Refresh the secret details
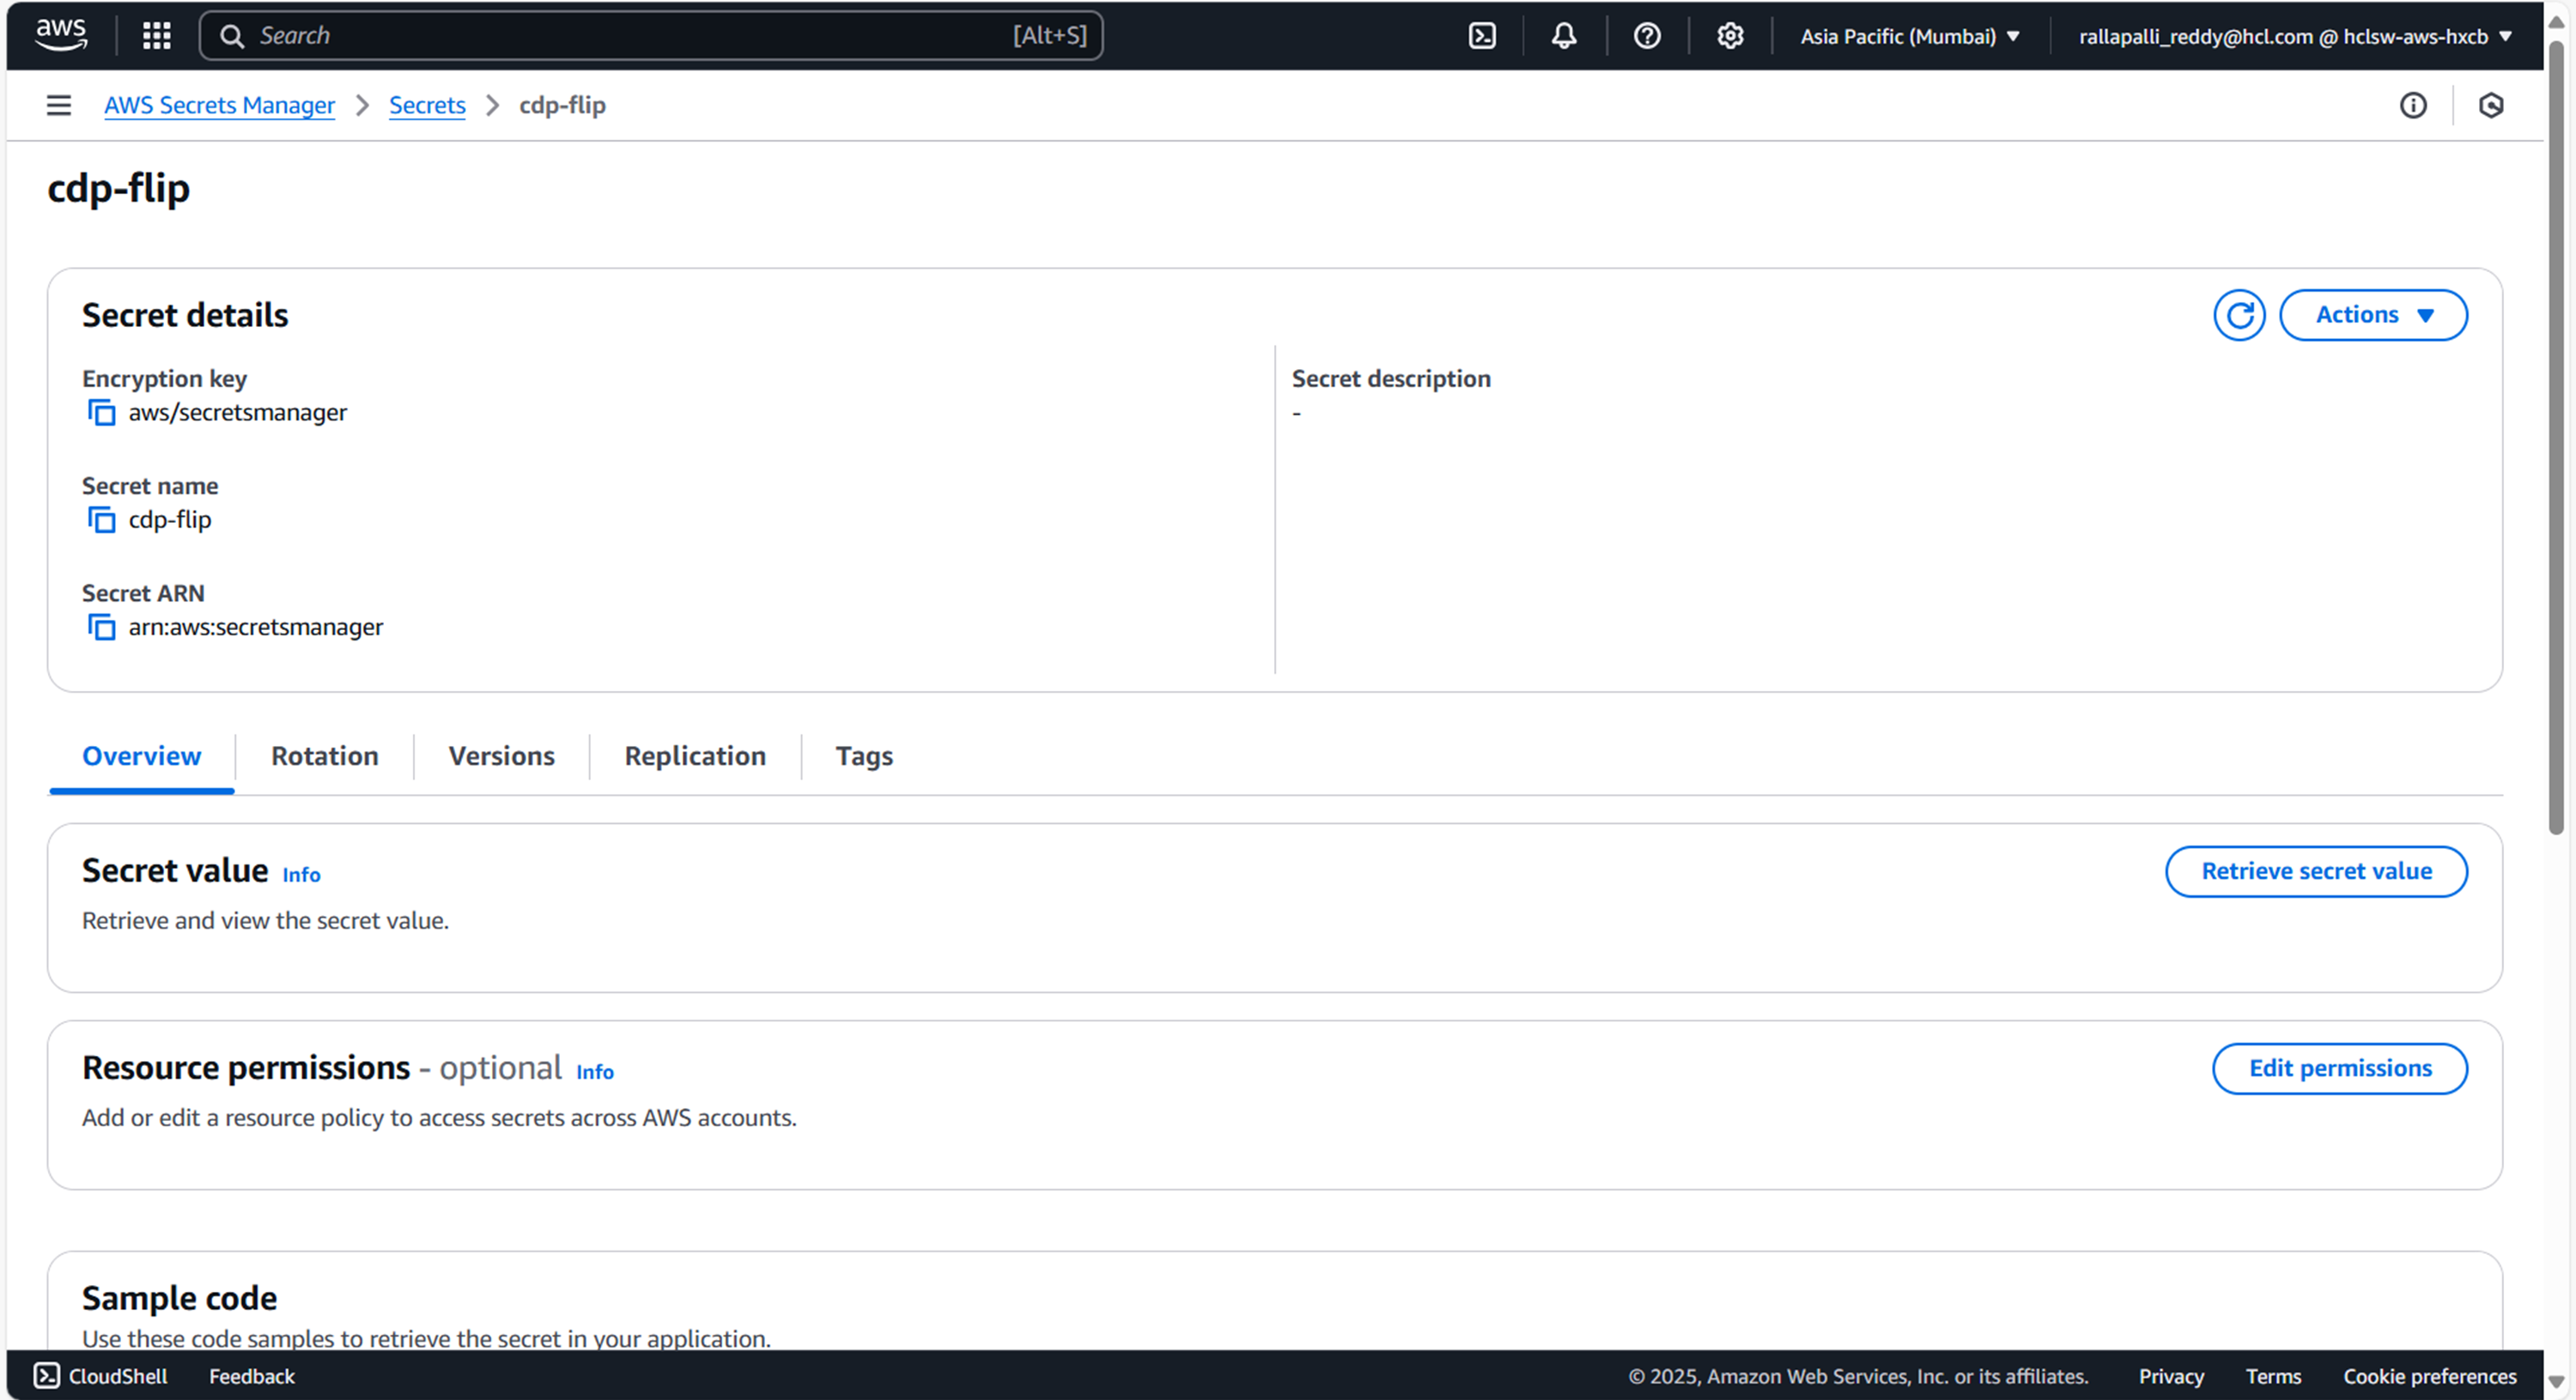2576x1400 pixels. 2238,315
